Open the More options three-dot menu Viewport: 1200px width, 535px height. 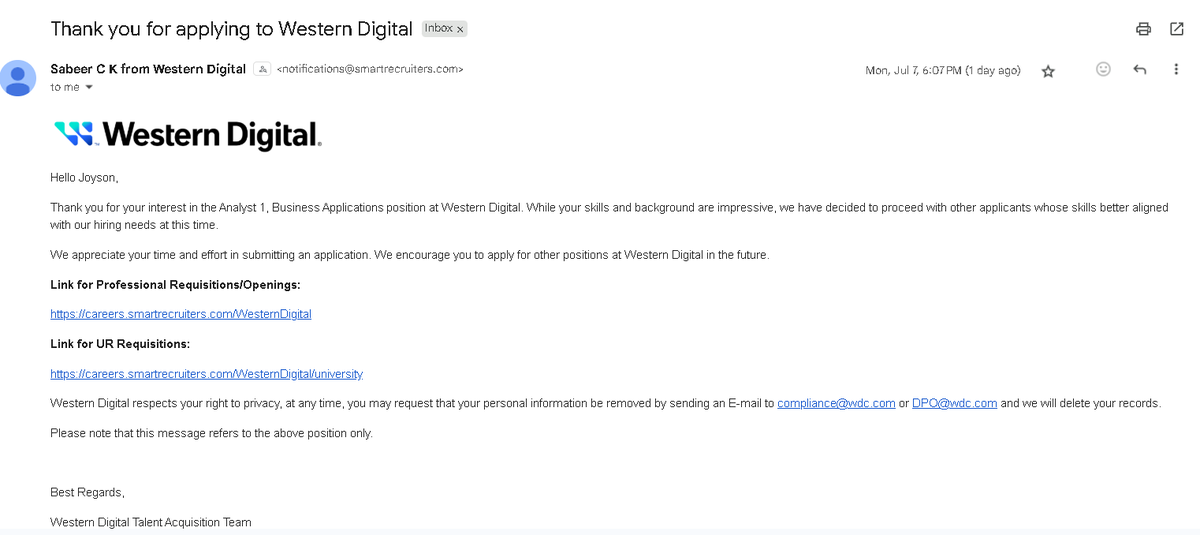(1176, 69)
